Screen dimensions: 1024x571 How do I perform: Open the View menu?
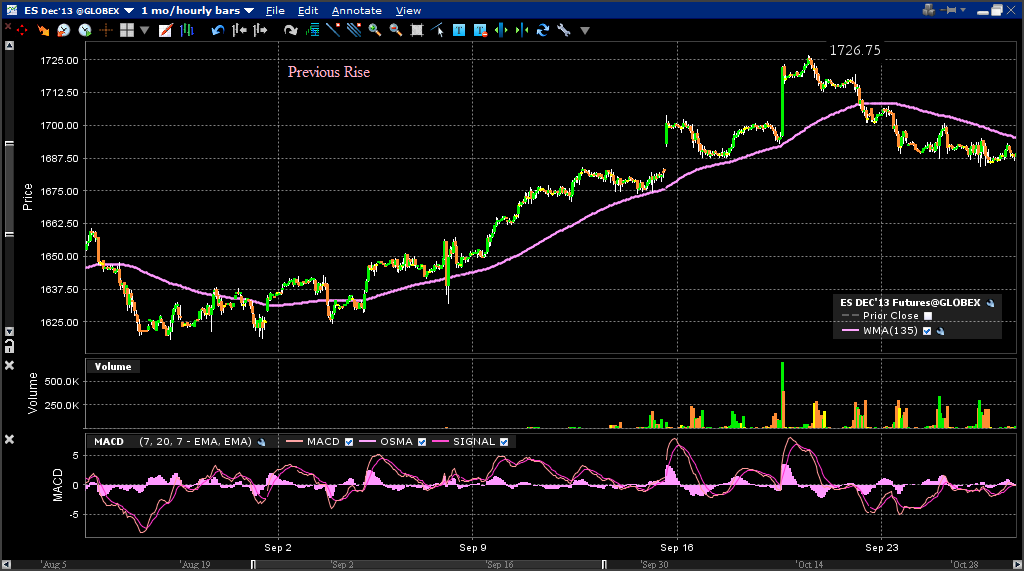(x=408, y=10)
